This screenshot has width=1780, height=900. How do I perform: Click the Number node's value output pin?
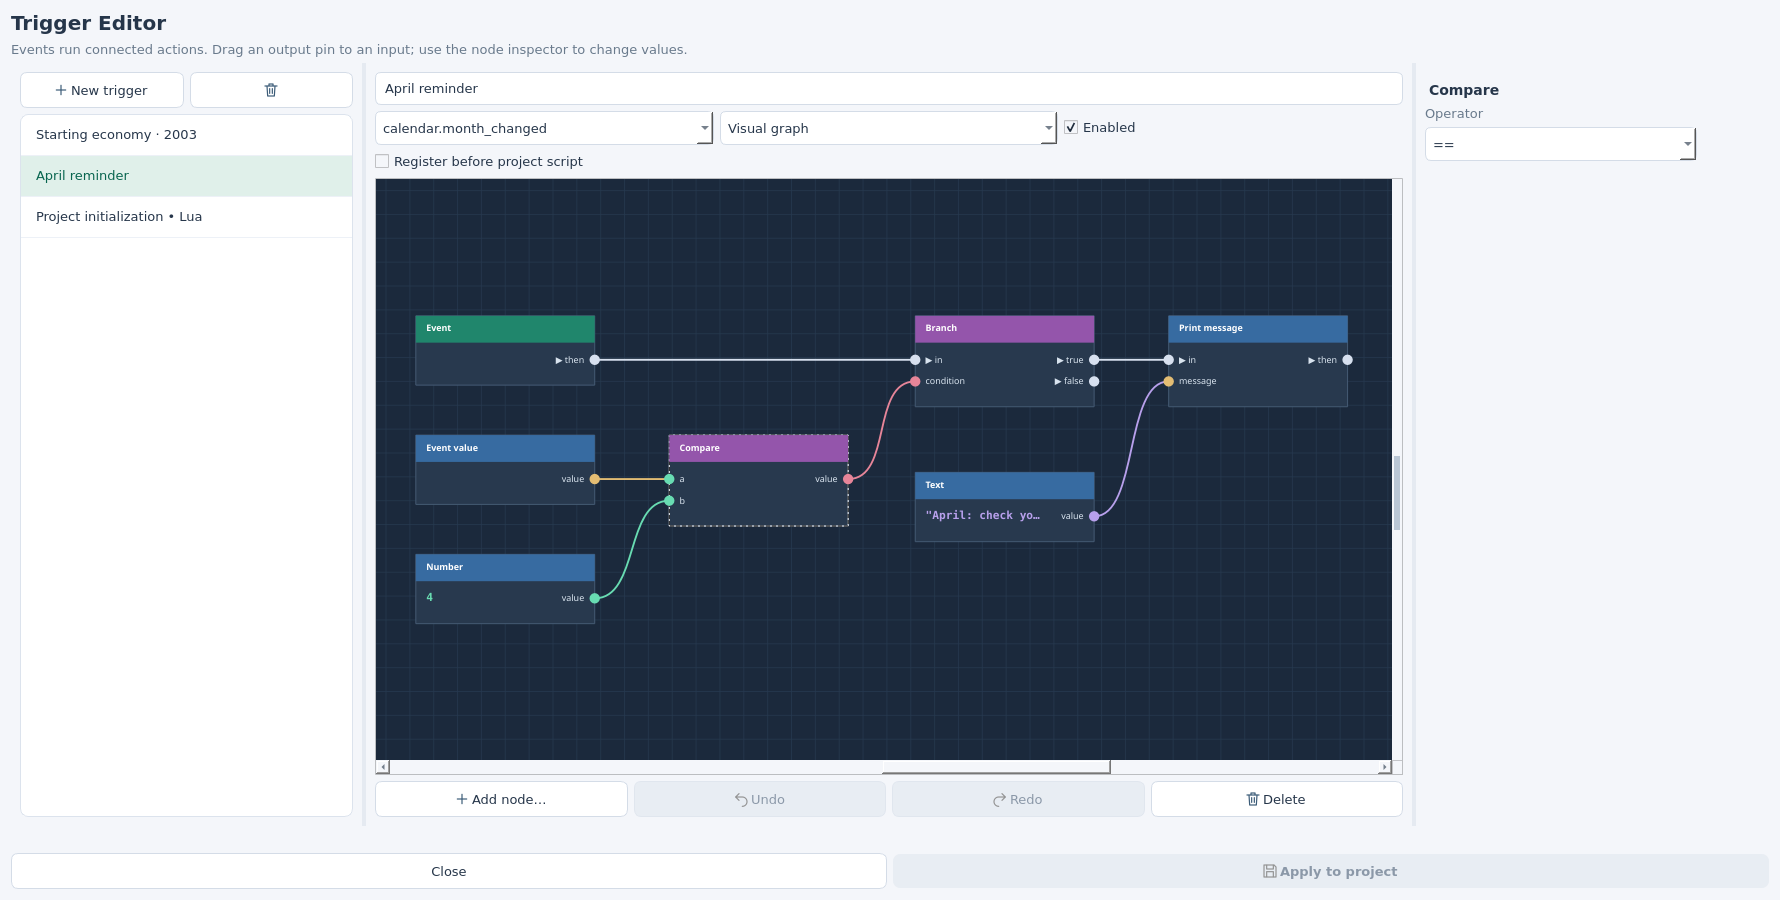pyautogui.click(x=595, y=598)
